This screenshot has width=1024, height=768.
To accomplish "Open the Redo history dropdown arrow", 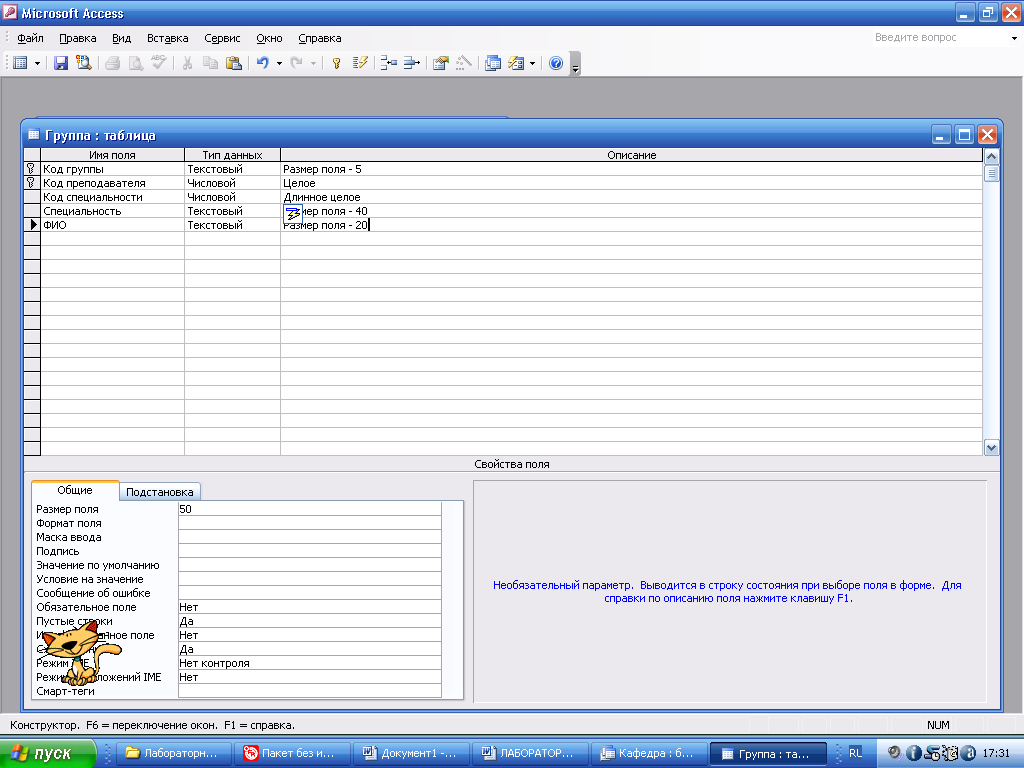I will click(x=313, y=63).
